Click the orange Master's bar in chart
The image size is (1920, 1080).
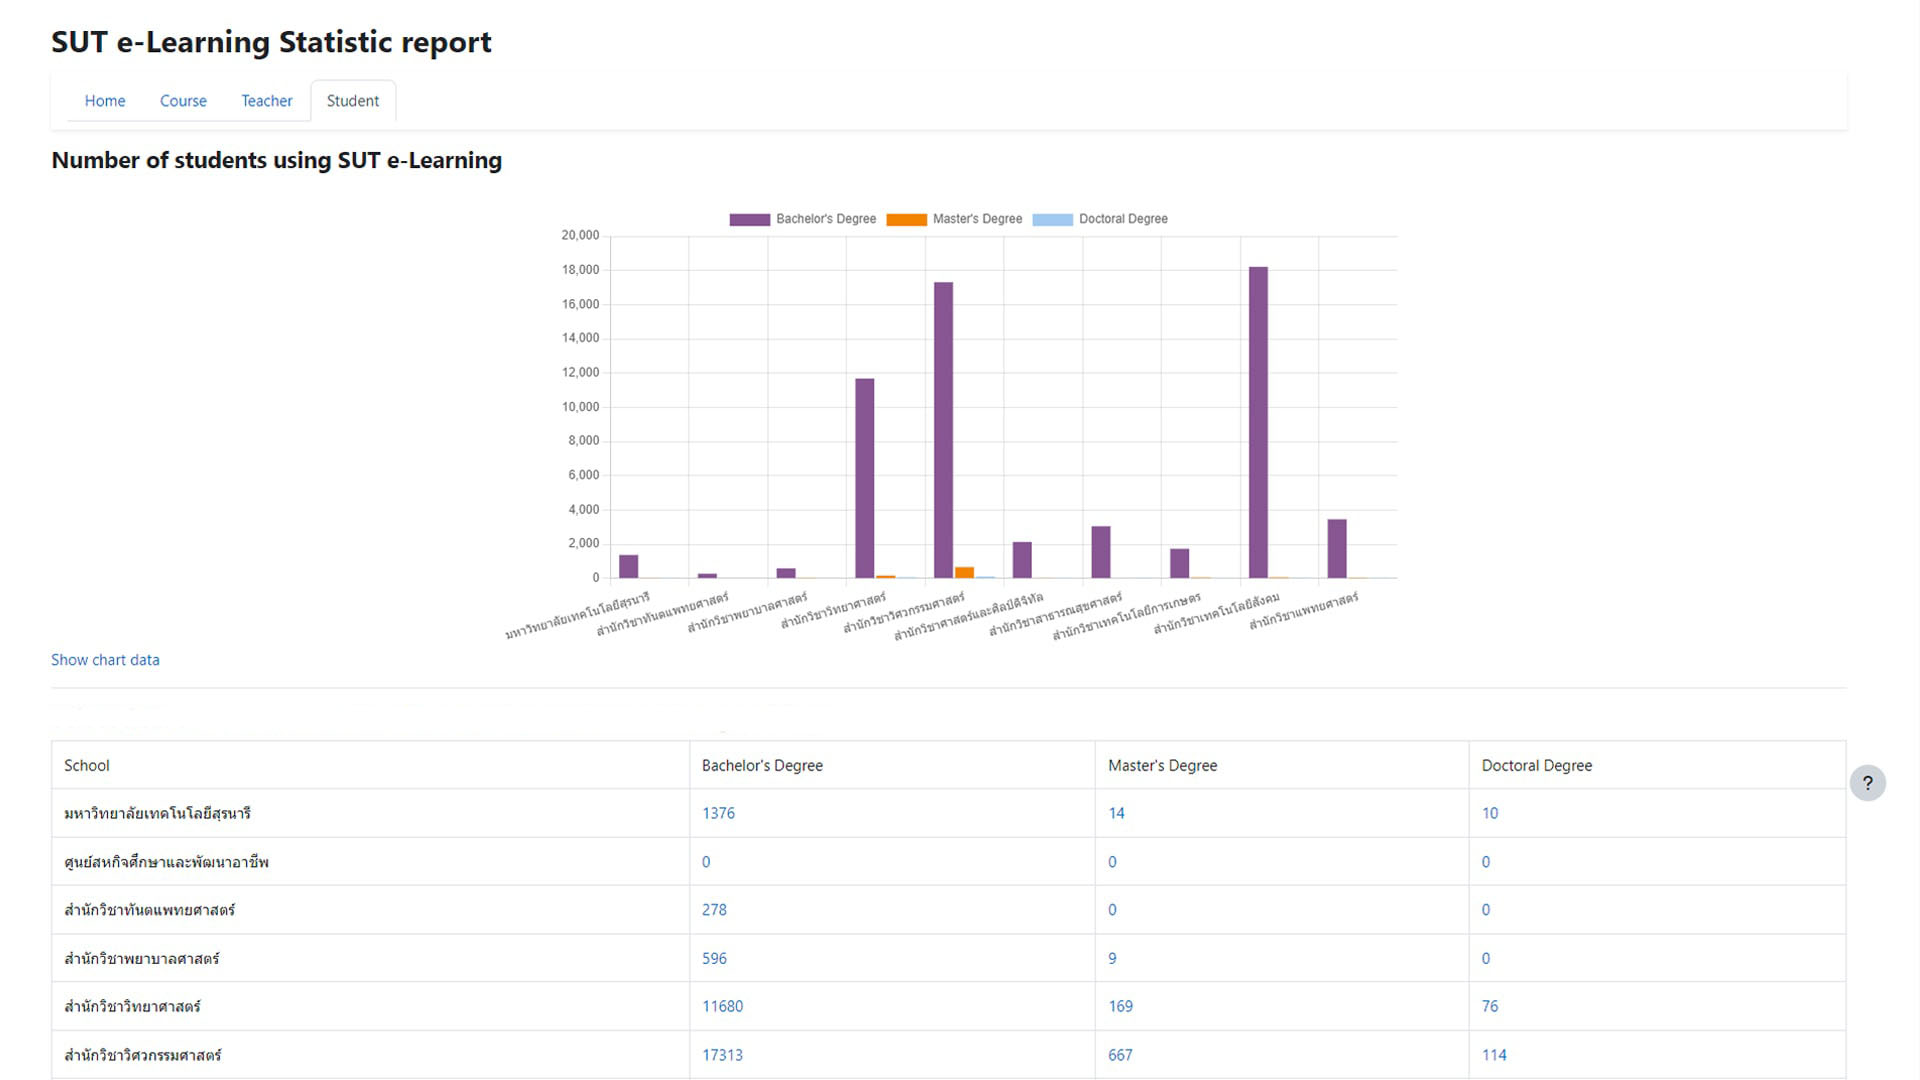pos(964,572)
